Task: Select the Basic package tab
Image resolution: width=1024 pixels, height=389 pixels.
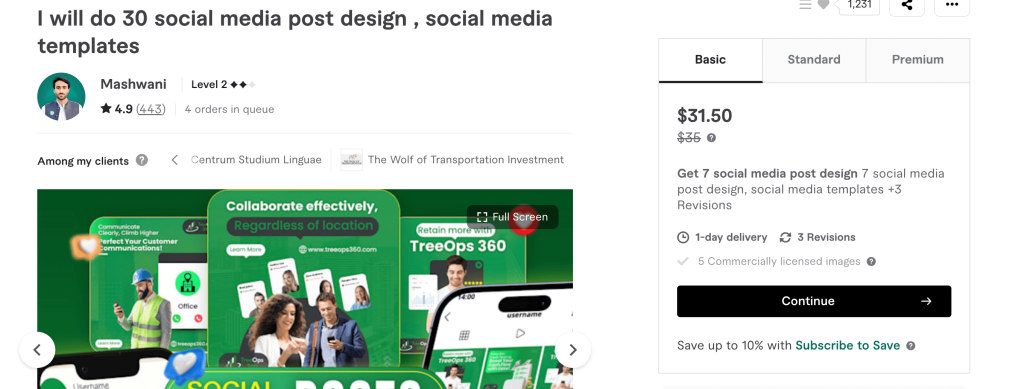Action: click(711, 60)
